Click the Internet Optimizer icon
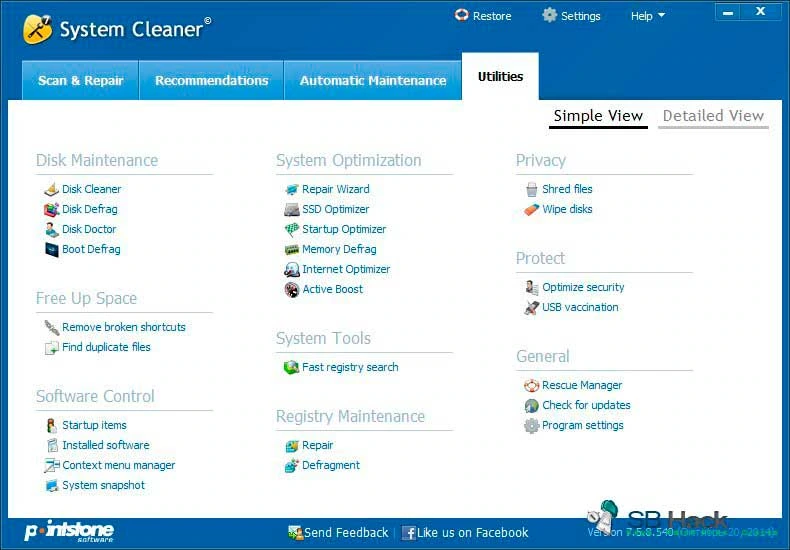This screenshot has width=790, height=550. 292,269
